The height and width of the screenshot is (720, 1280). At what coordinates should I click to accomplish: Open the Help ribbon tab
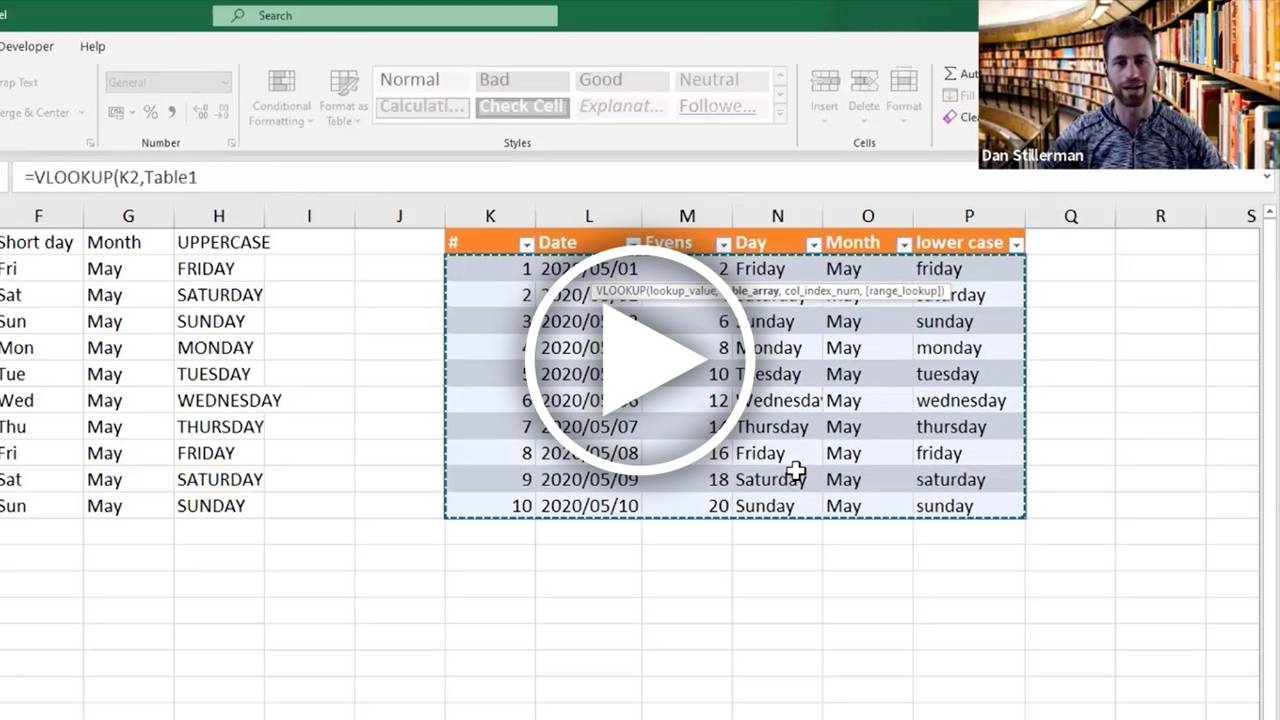coord(90,46)
